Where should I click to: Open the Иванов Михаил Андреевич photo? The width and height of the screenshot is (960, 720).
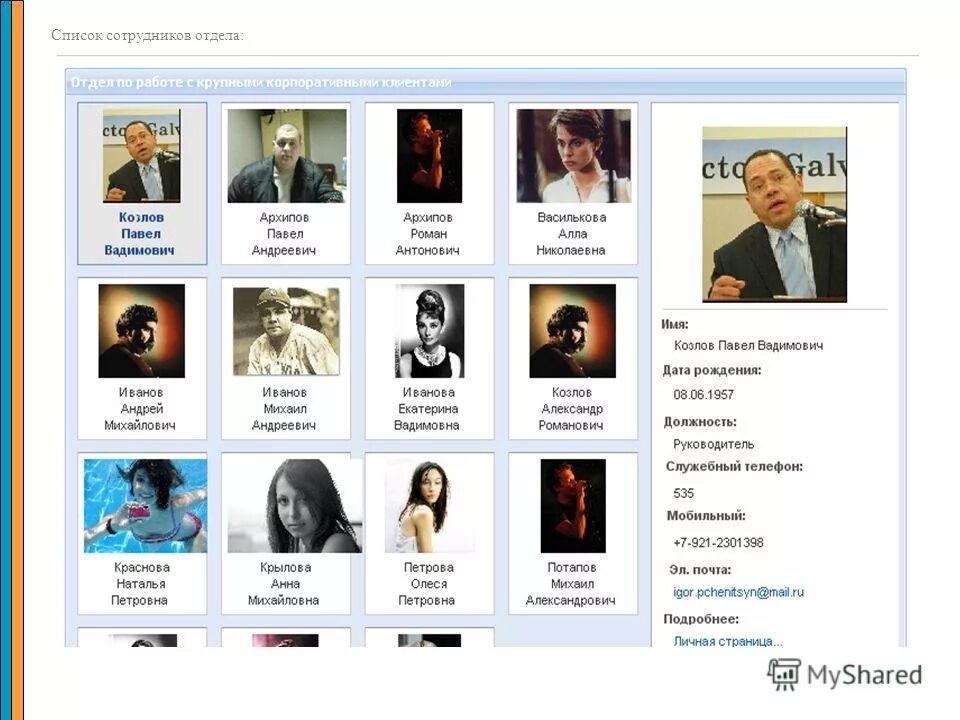point(286,331)
